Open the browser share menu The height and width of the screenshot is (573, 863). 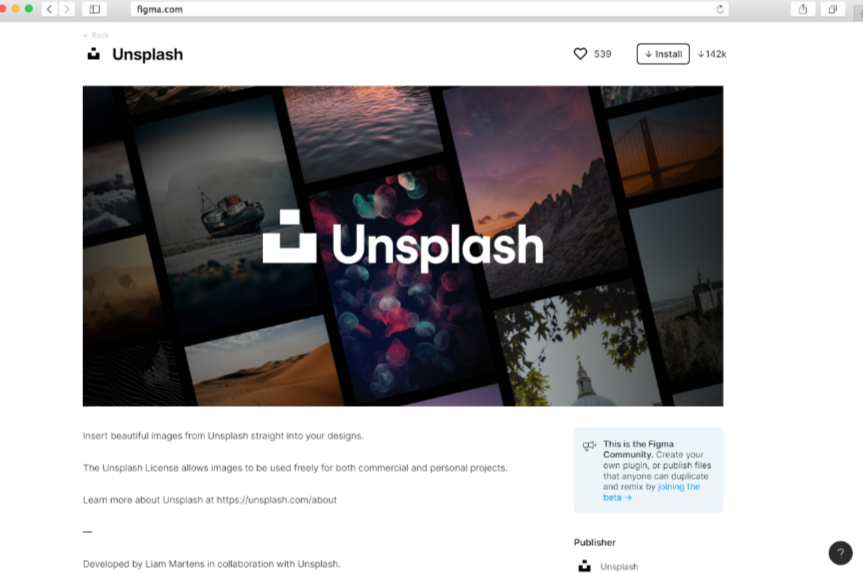pyautogui.click(x=803, y=9)
